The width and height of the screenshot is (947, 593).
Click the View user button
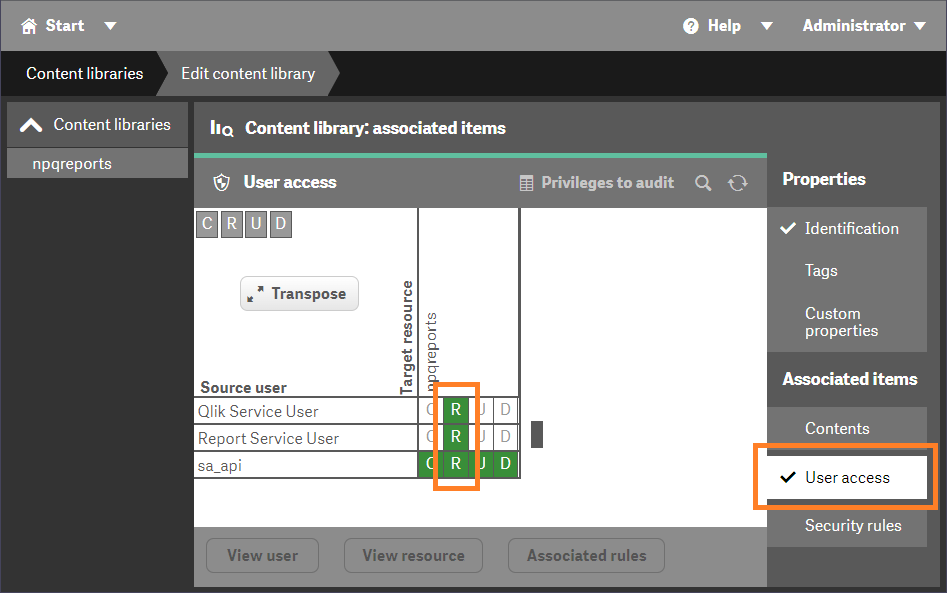click(x=262, y=556)
